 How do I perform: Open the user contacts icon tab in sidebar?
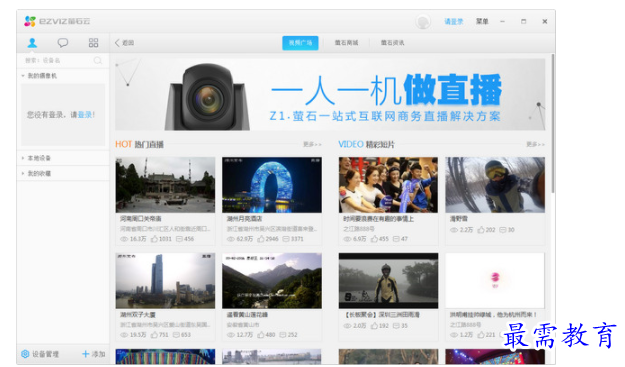click(x=32, y=43)
